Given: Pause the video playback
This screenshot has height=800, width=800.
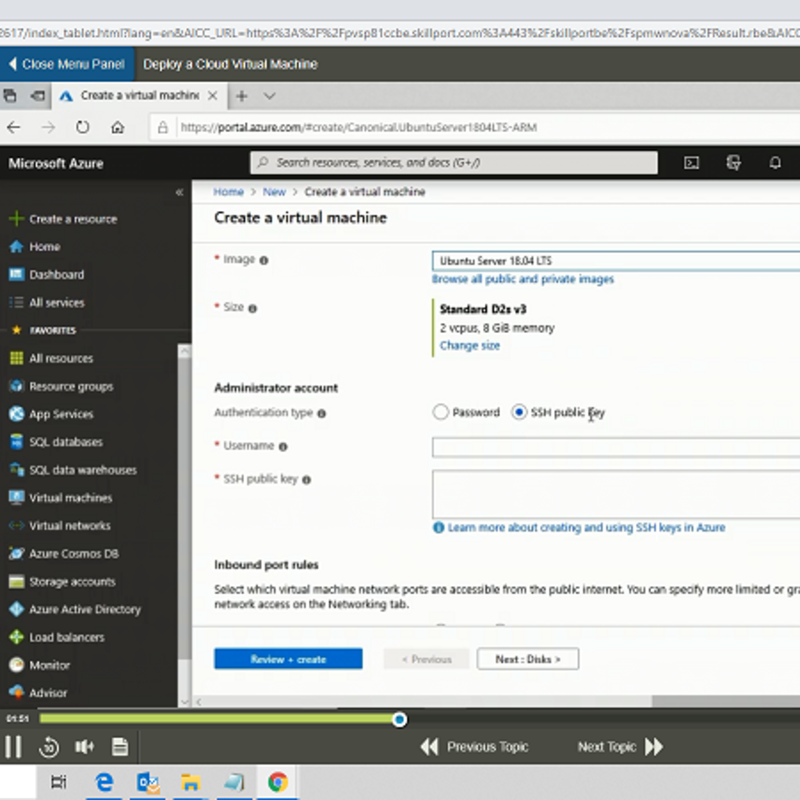Looking at the screenshot, I should pyautogui.click(x=13, y=747).
